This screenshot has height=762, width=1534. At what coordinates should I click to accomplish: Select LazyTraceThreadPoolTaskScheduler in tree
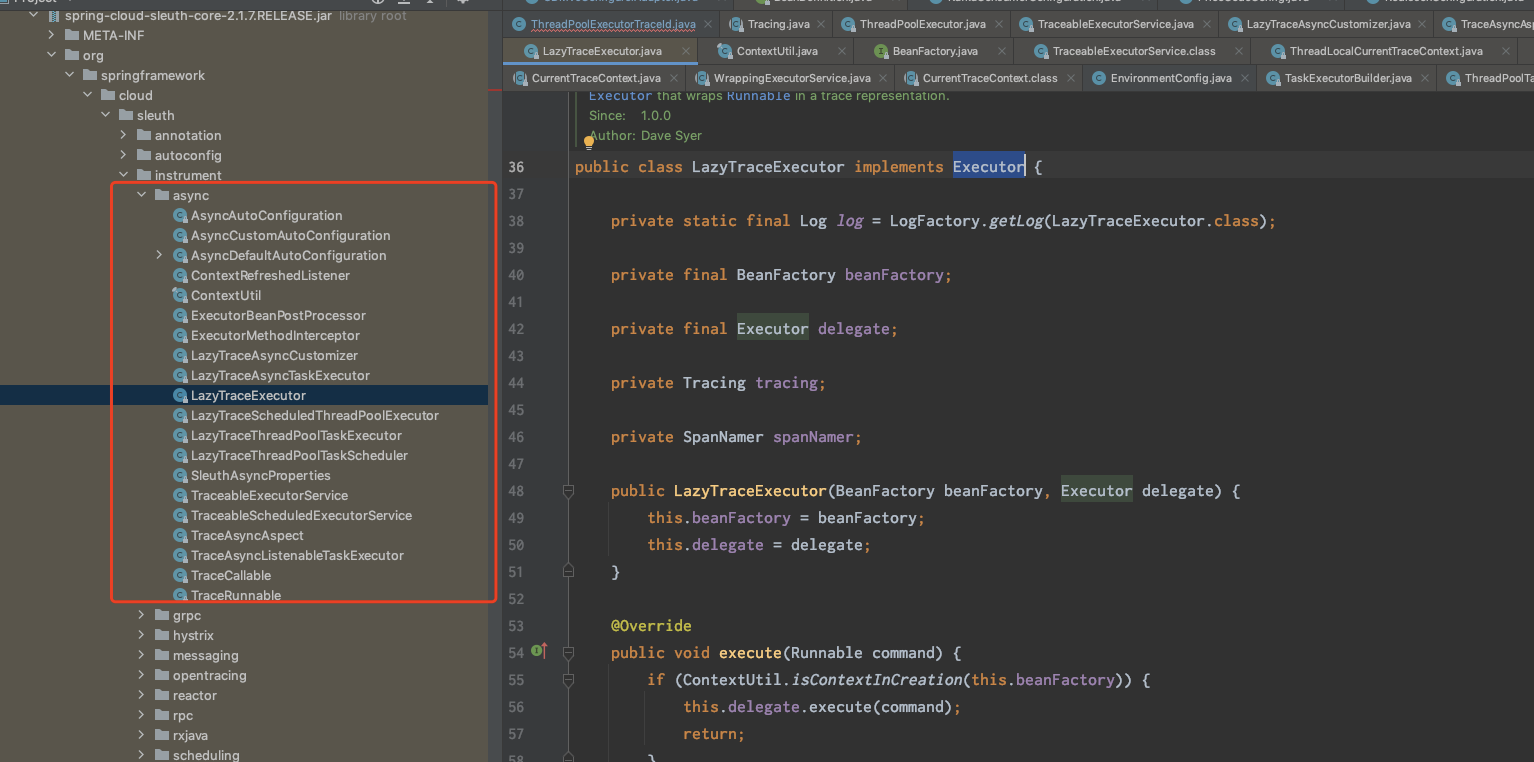299,456
